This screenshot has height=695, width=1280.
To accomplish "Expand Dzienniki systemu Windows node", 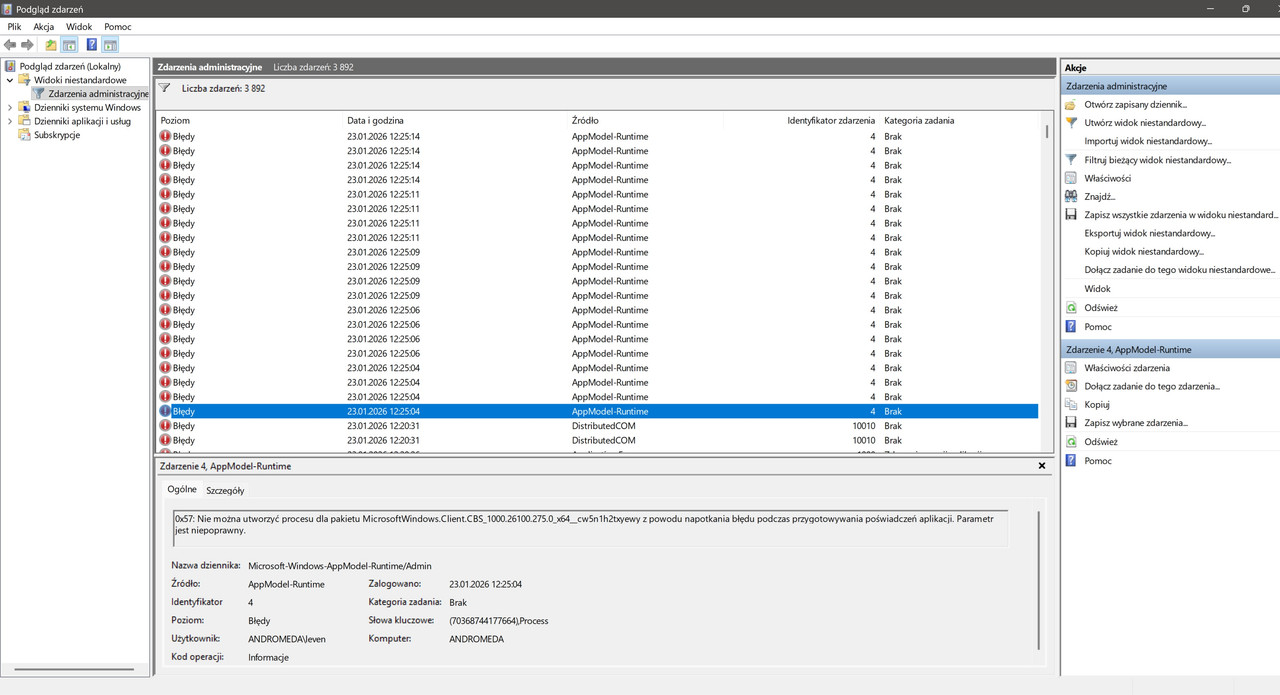I will point(10,107).
